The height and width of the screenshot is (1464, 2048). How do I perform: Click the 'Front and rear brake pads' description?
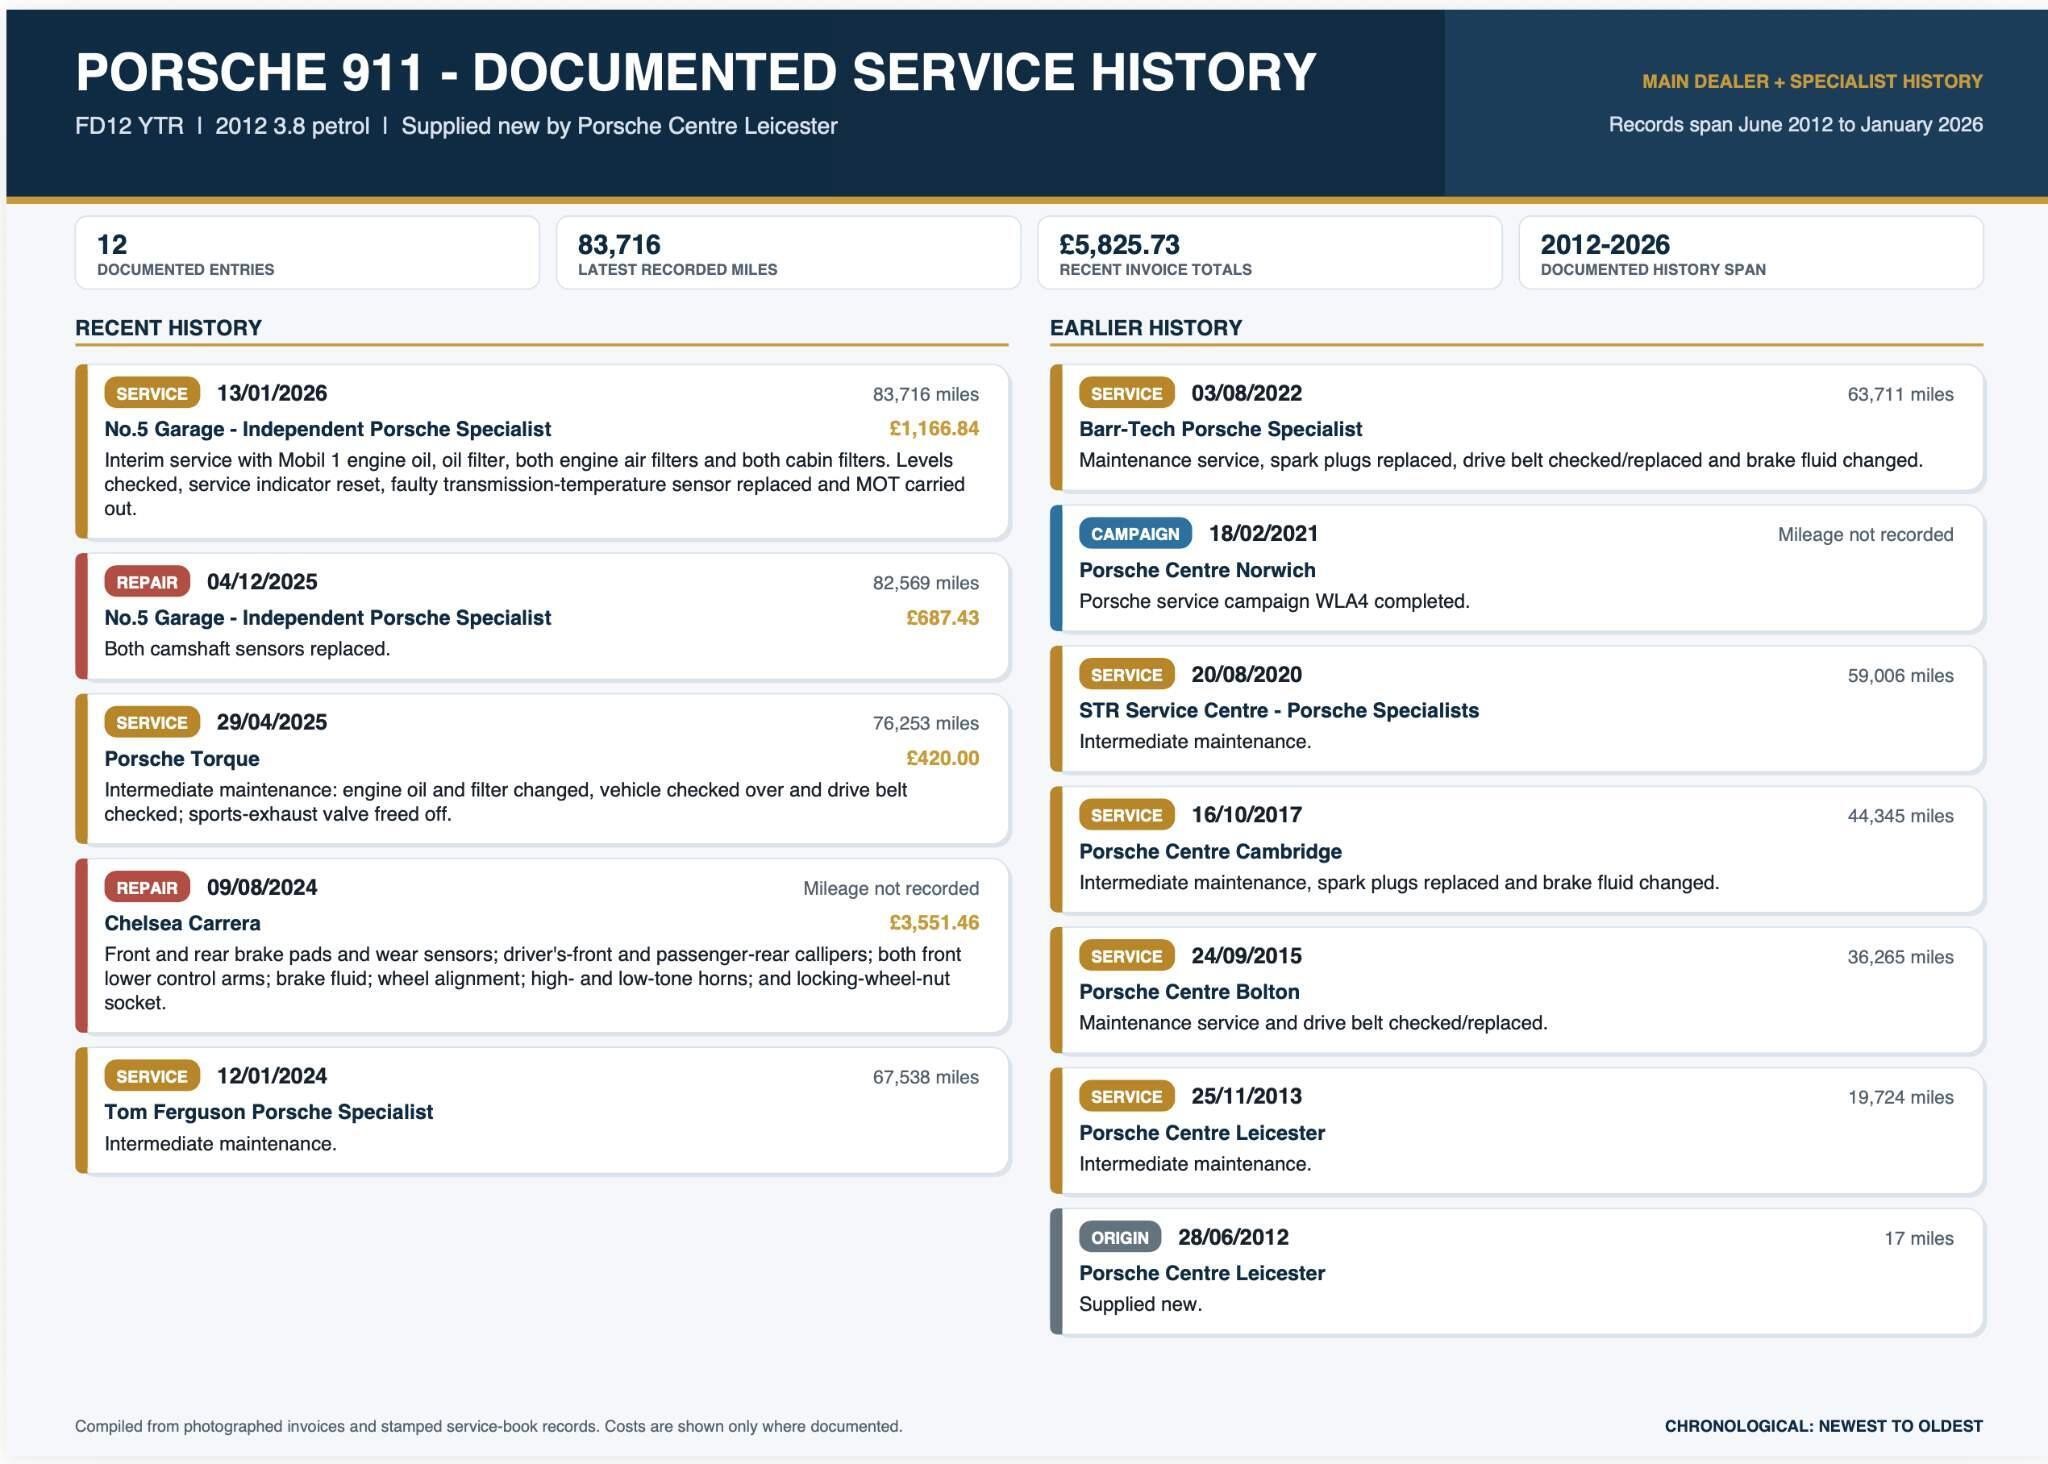click(x=533, y=978)
